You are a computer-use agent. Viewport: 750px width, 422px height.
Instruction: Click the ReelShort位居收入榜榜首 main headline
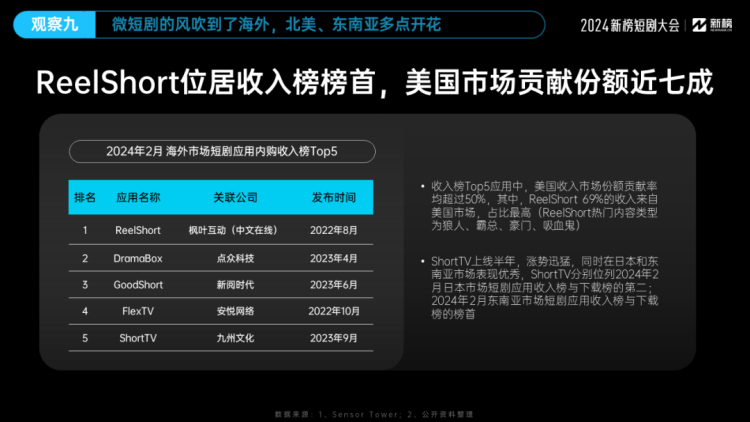point(374,82)
